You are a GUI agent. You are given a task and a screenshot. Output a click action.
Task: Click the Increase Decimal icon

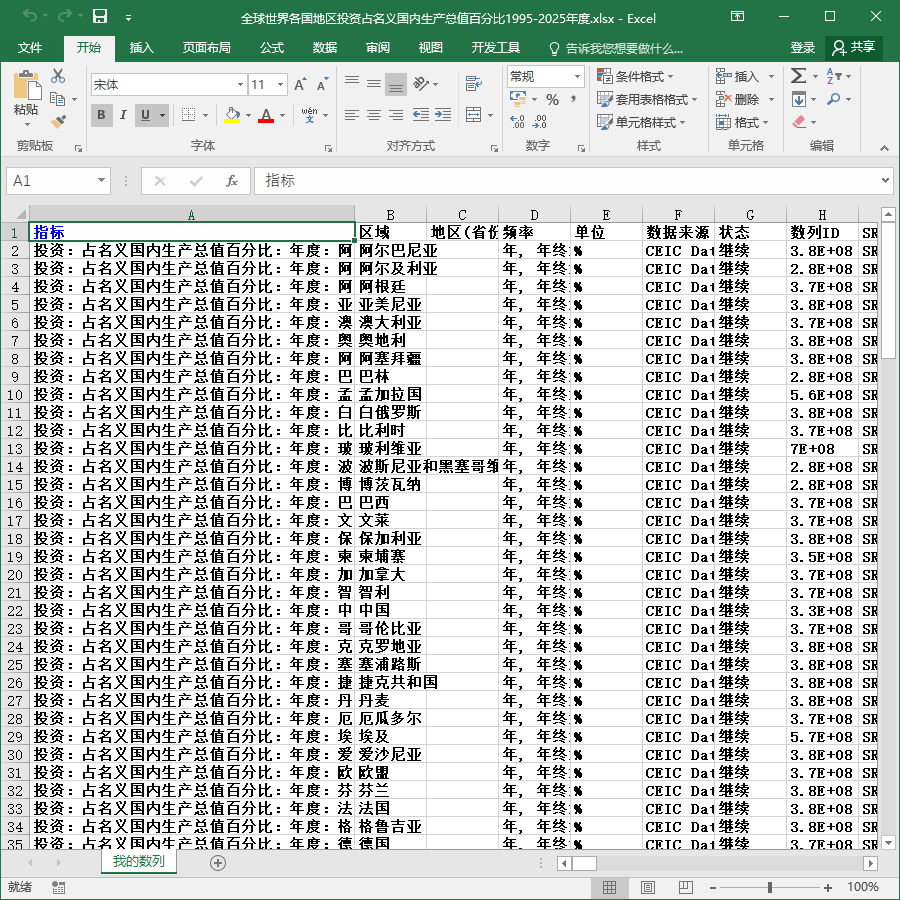(517, 121)
